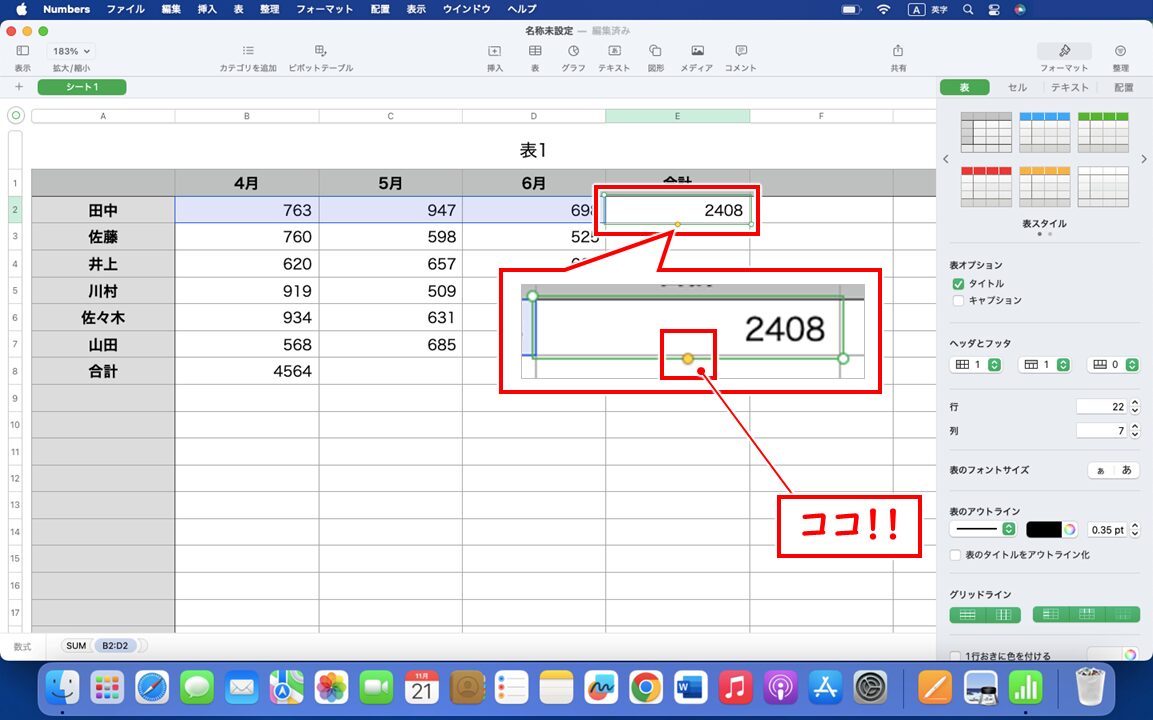
Task: Add a comment with the コメント icon
Action: (739, 52)
